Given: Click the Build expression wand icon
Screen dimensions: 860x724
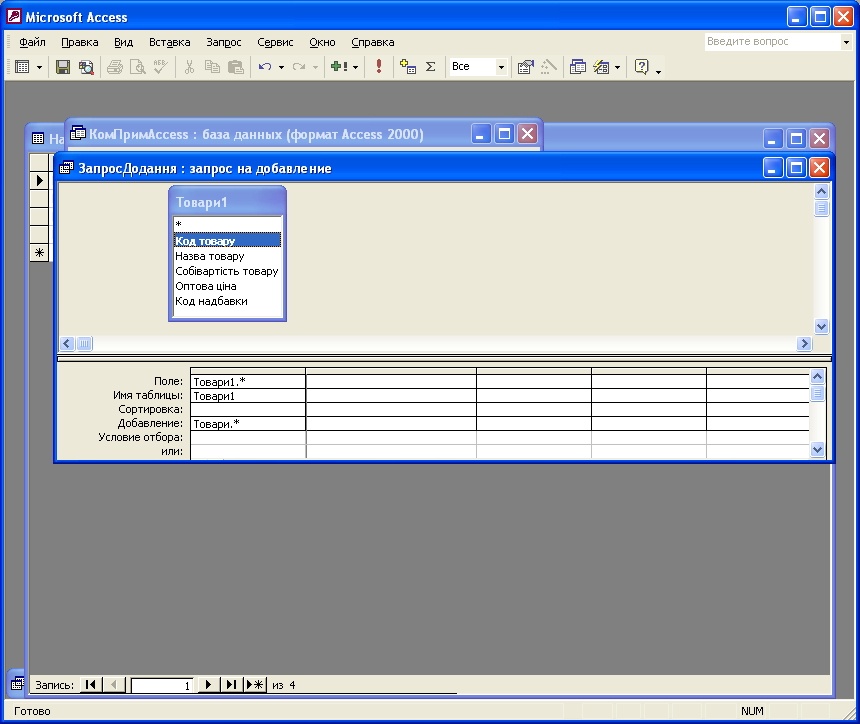Looking at the screenshot, I should [548, 67].
